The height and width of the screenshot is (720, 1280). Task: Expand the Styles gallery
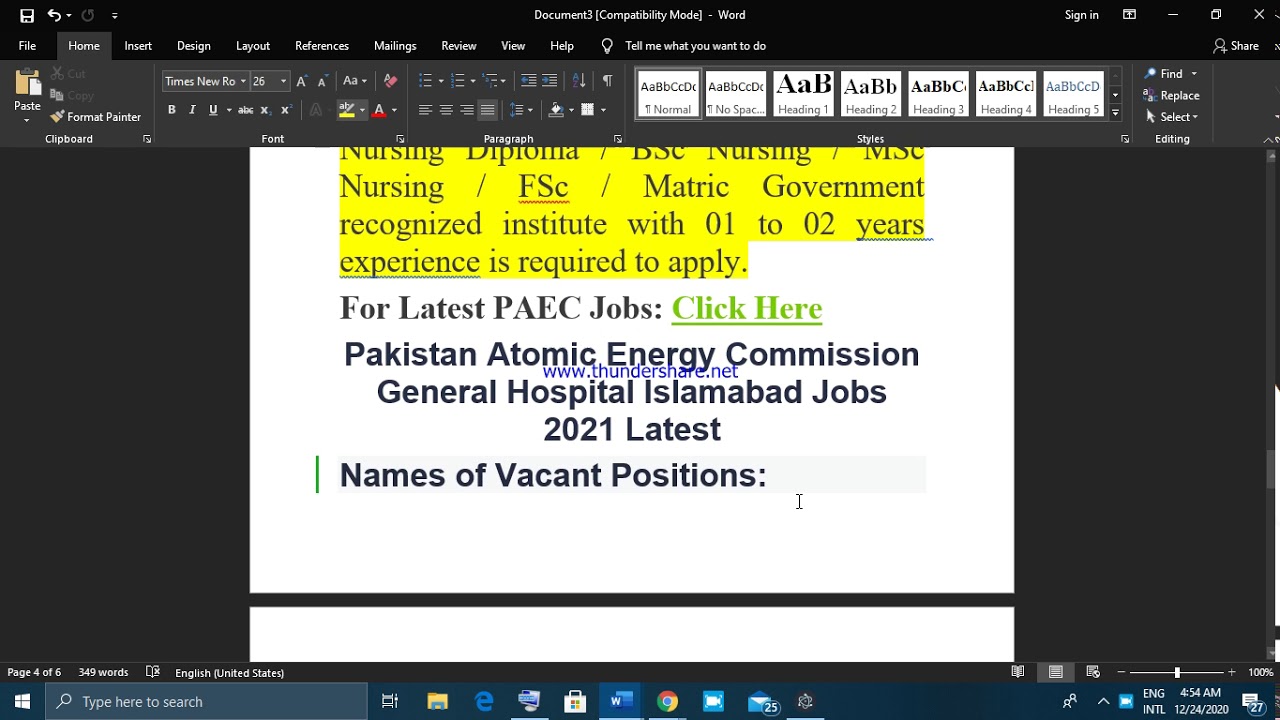(x=1115, y=112)
